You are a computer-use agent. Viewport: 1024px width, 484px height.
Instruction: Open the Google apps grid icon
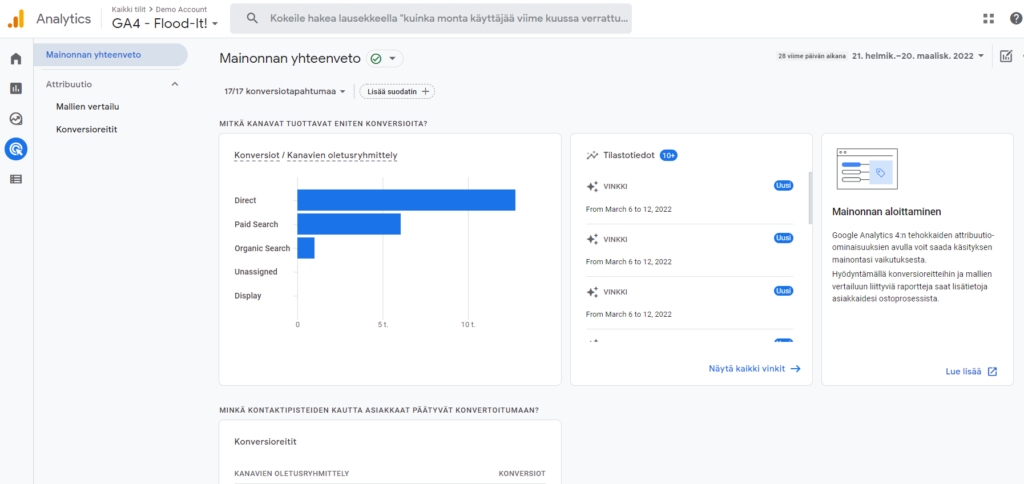[x=988, y=18]
